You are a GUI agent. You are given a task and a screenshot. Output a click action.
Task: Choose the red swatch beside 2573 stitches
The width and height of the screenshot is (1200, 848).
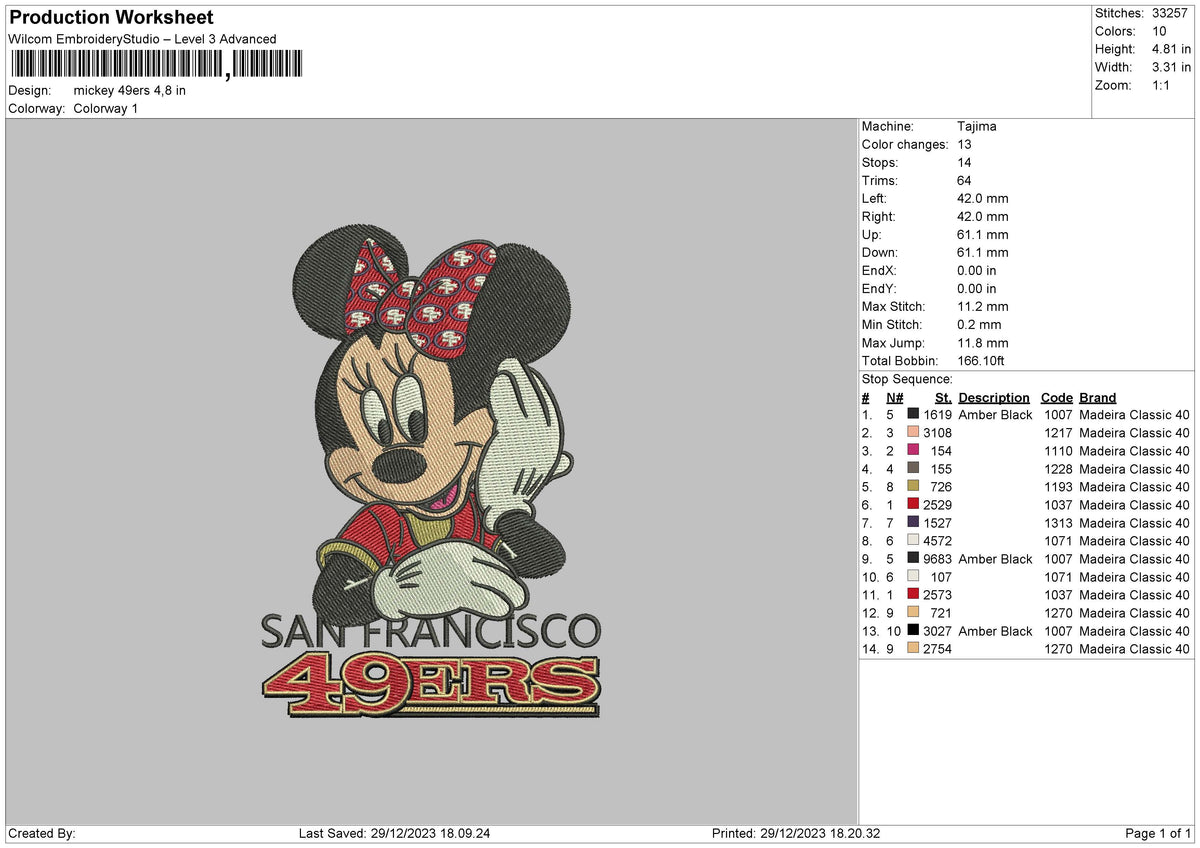click(913, 594)
